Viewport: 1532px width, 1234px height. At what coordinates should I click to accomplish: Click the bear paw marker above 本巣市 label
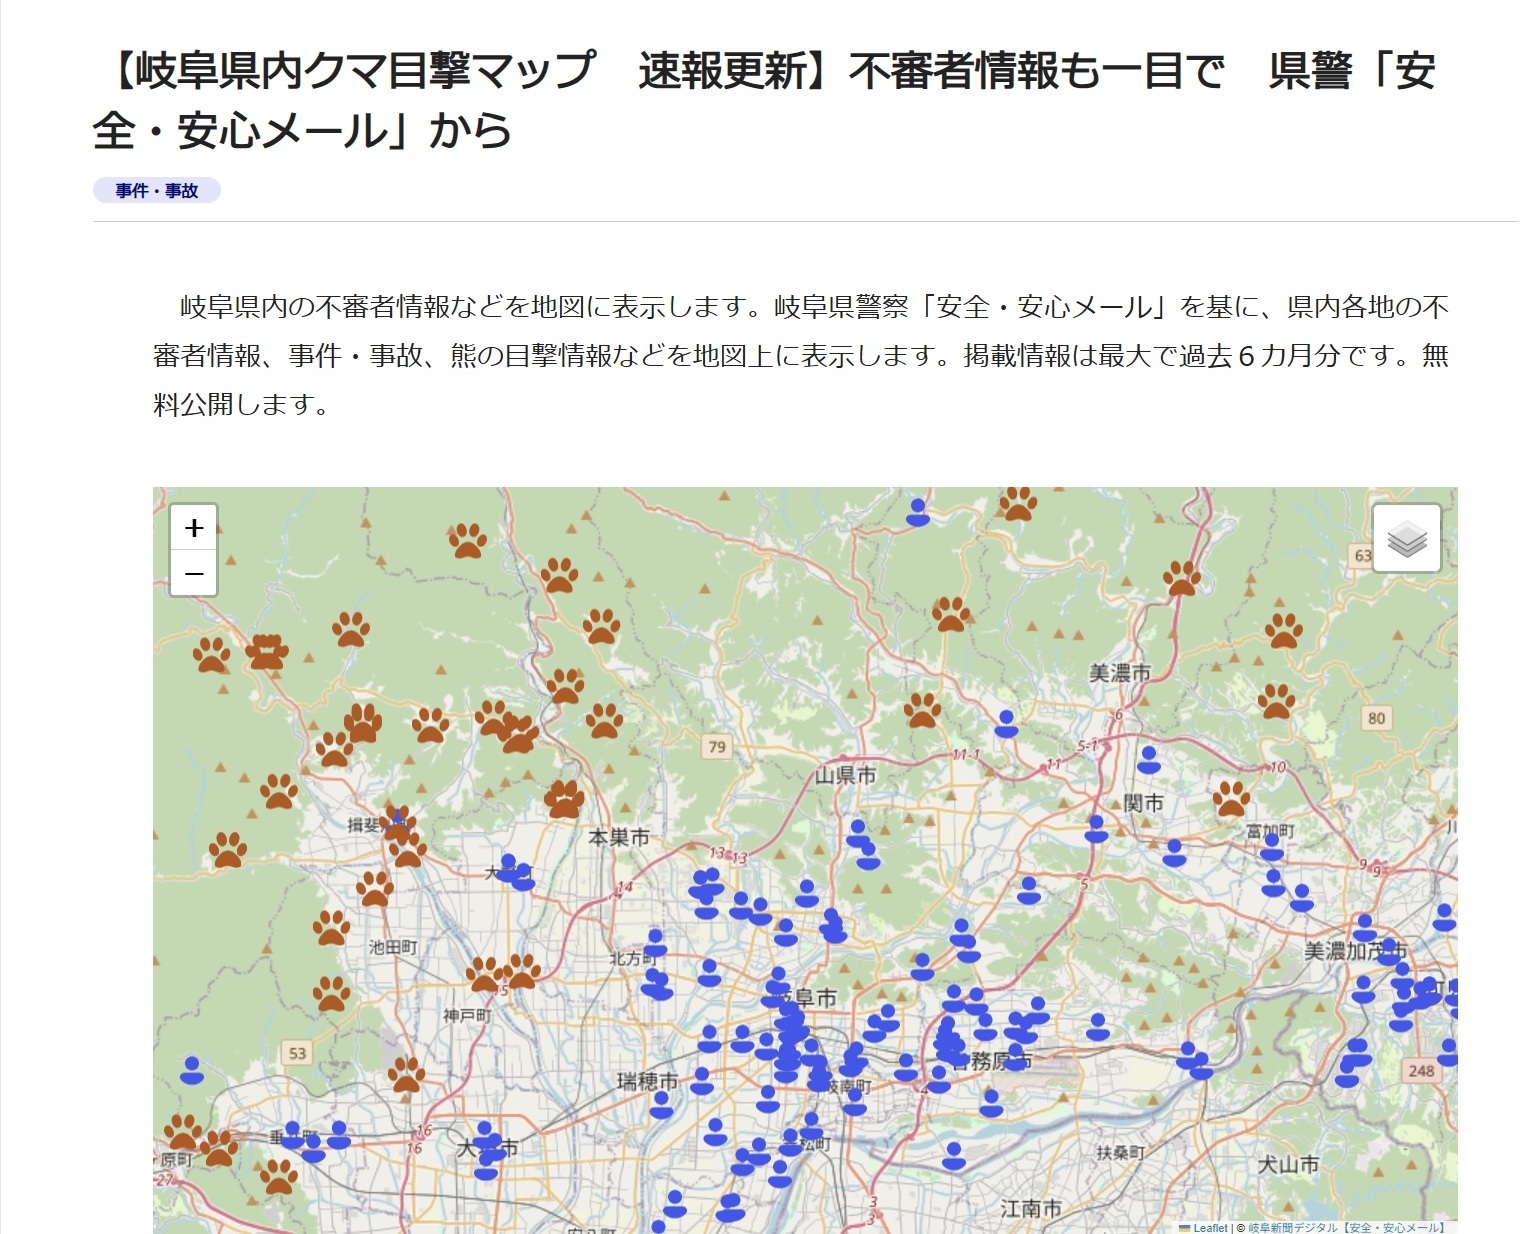click(564, 799)
